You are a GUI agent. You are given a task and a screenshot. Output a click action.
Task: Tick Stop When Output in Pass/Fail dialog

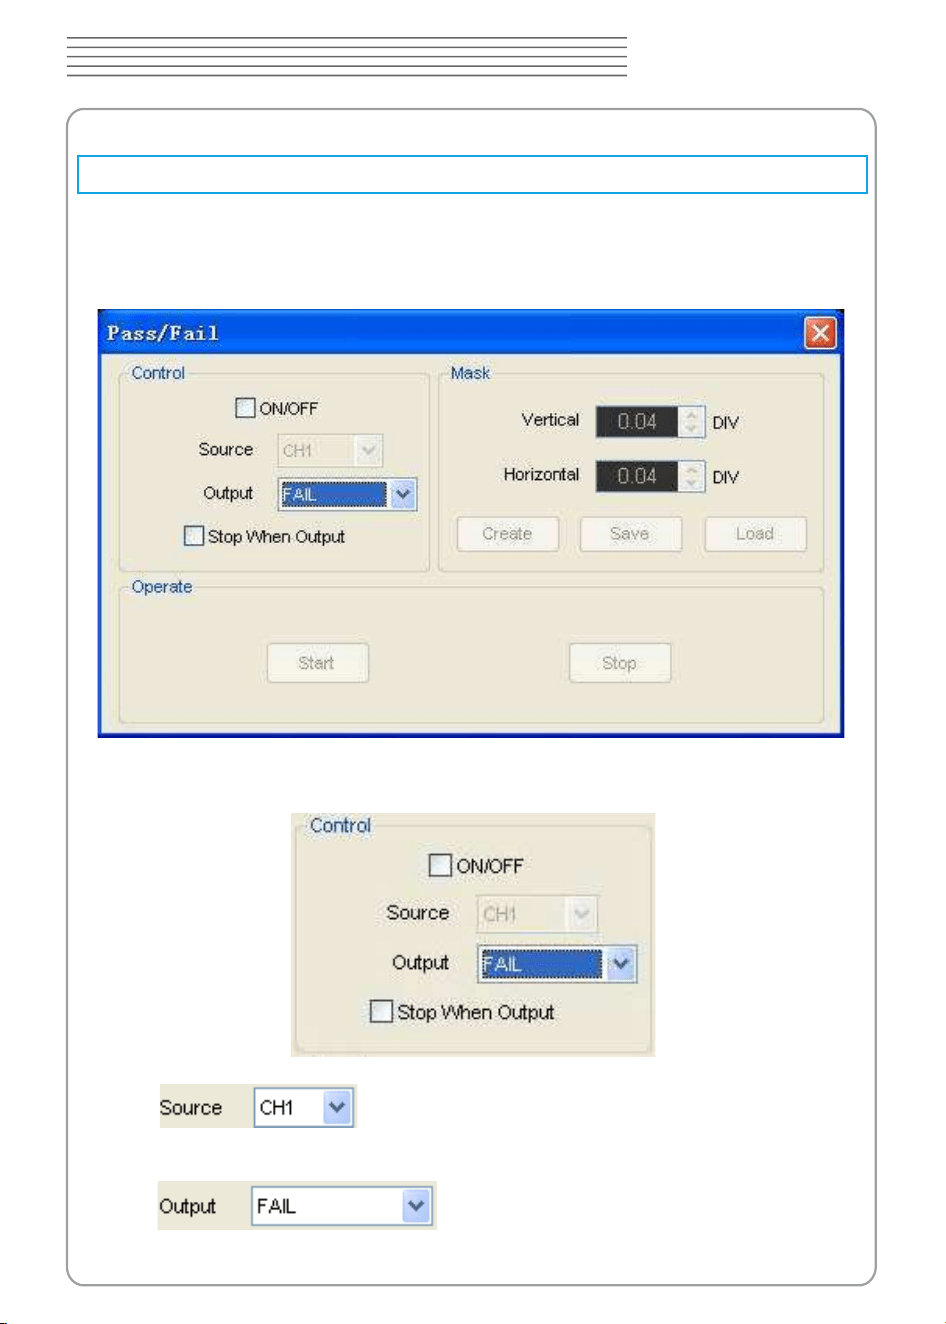[194, 536]
